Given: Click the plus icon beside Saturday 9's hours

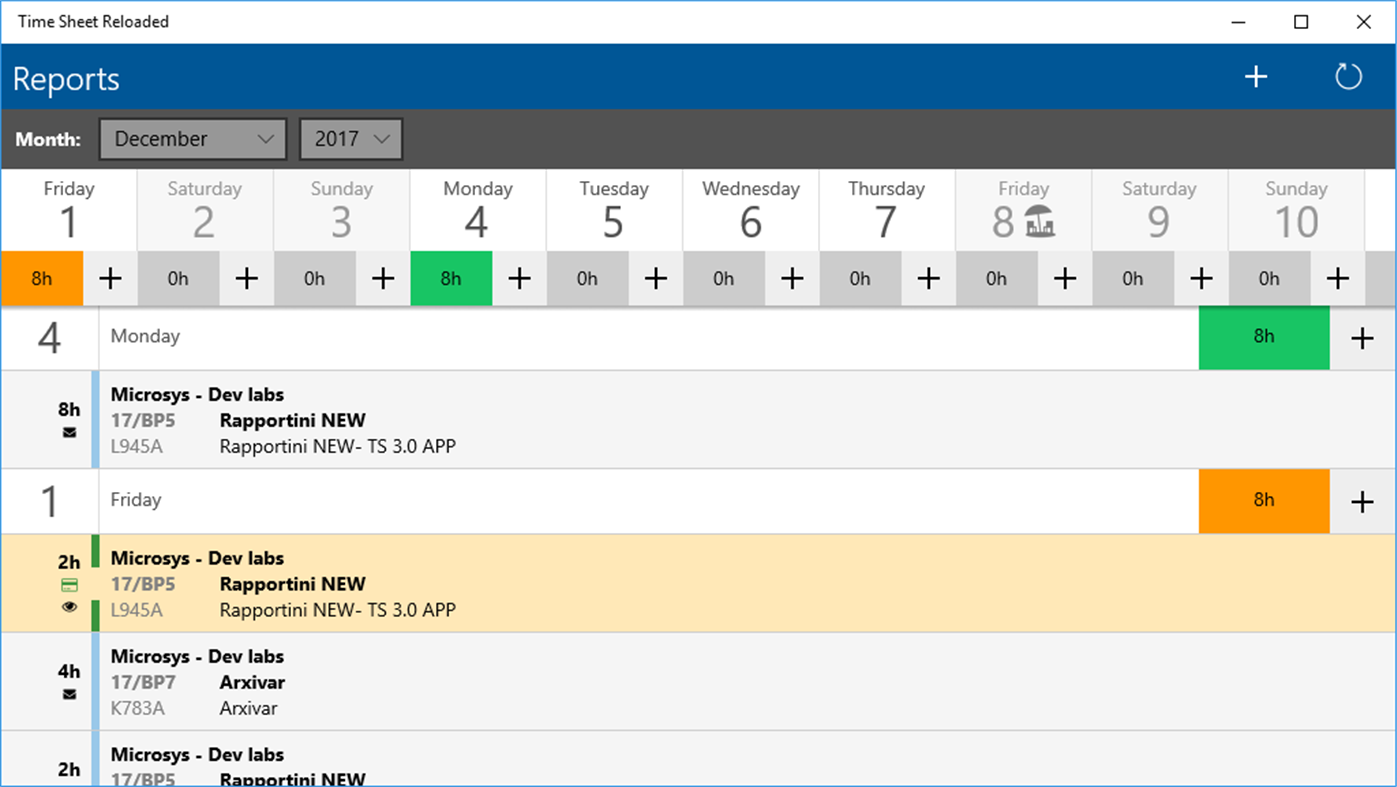Looking at the screenshot, I should (1201, 279).
